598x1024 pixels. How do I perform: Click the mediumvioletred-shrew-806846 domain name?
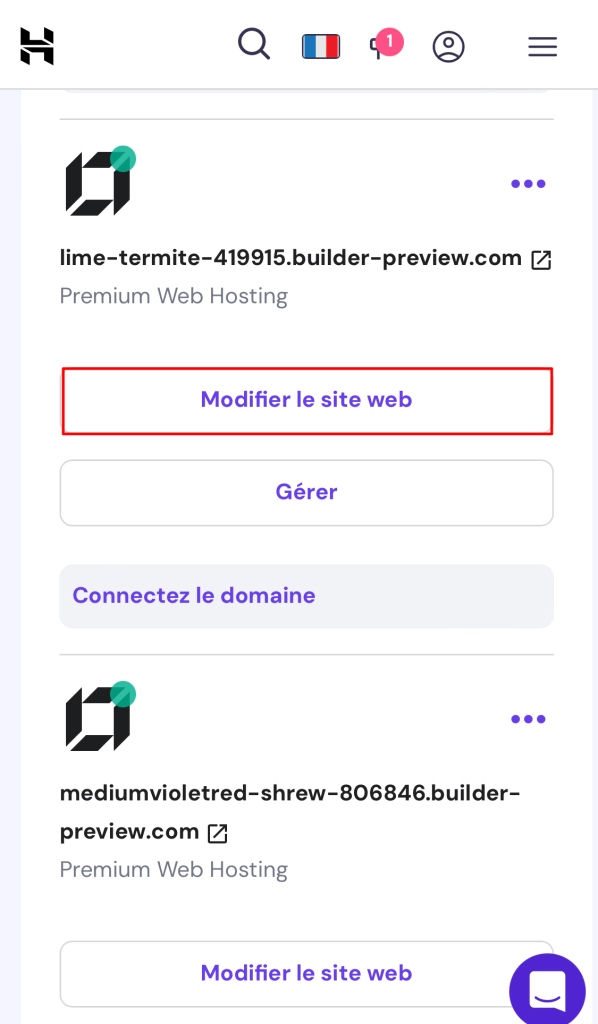click(x=290, y=812)
